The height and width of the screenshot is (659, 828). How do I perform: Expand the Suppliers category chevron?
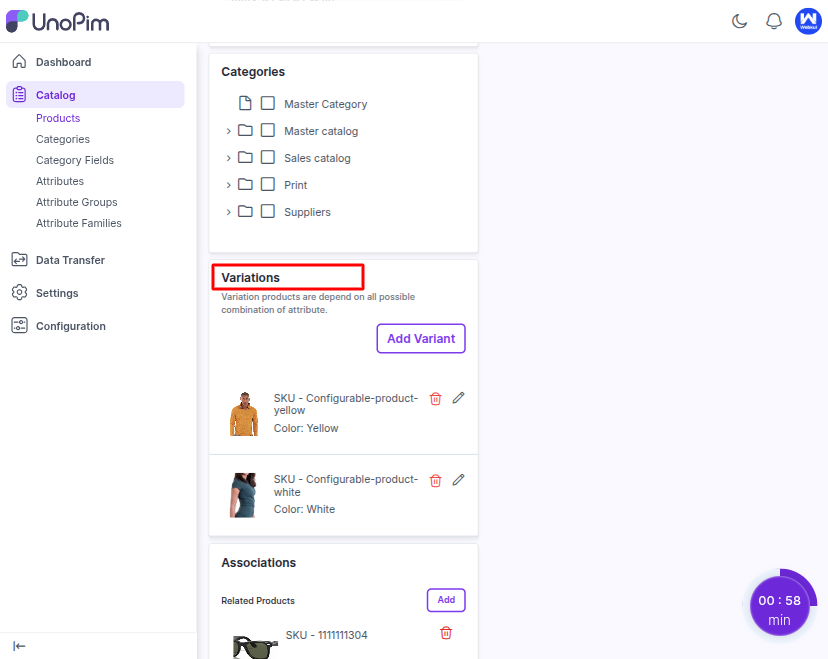228,212
